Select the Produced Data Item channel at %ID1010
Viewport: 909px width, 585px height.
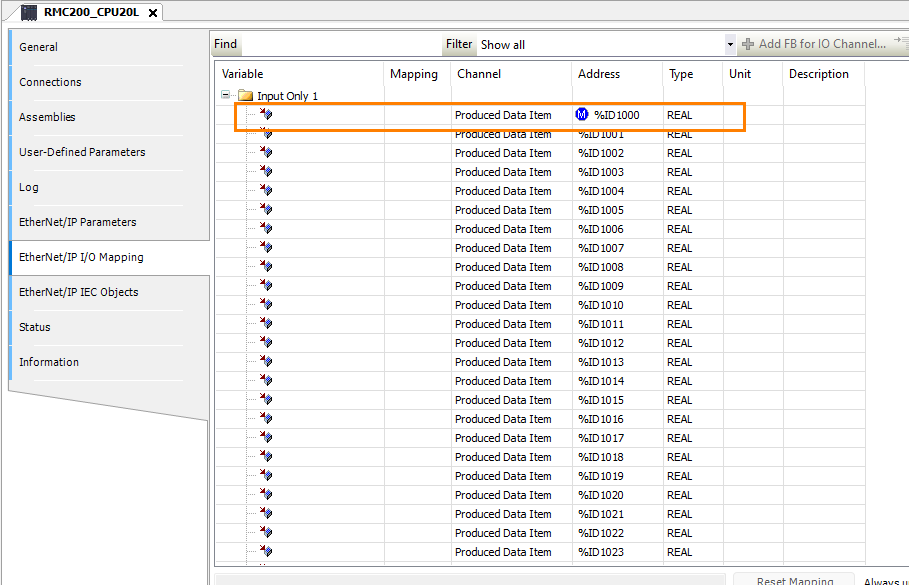click(x=503, y=305)
